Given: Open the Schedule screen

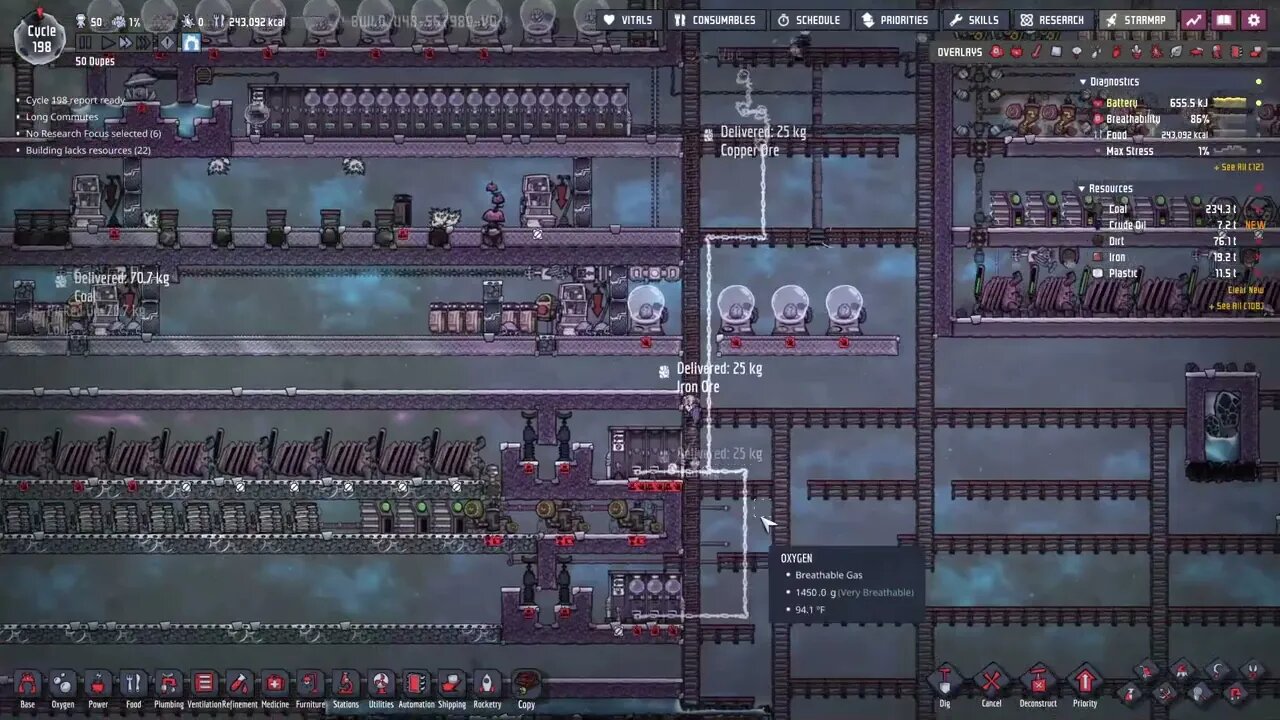Looking at the screenshot, I should [809, 20].
